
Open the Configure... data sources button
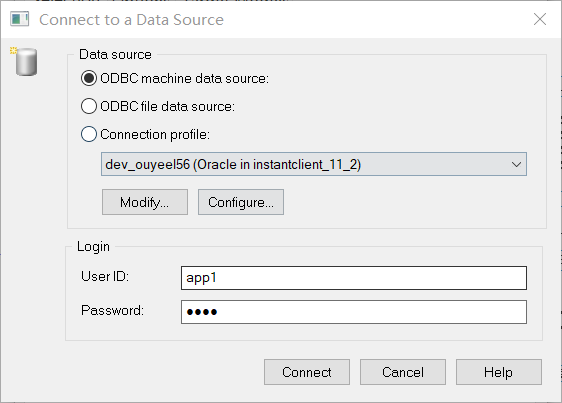tap(241, 202)
